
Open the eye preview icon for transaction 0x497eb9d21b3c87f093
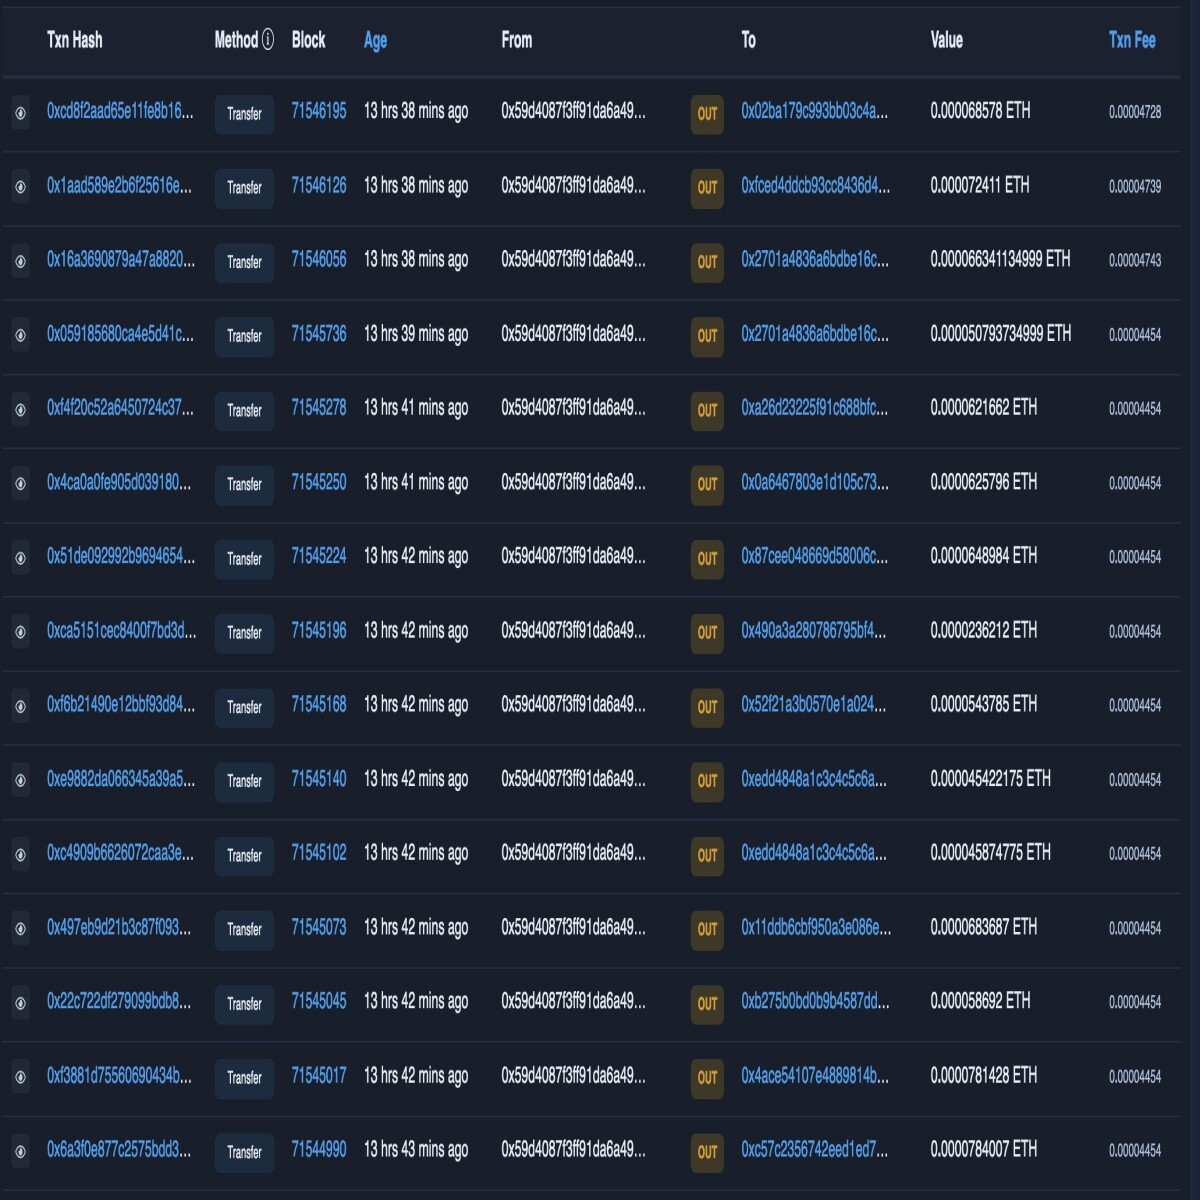[20, 928]
